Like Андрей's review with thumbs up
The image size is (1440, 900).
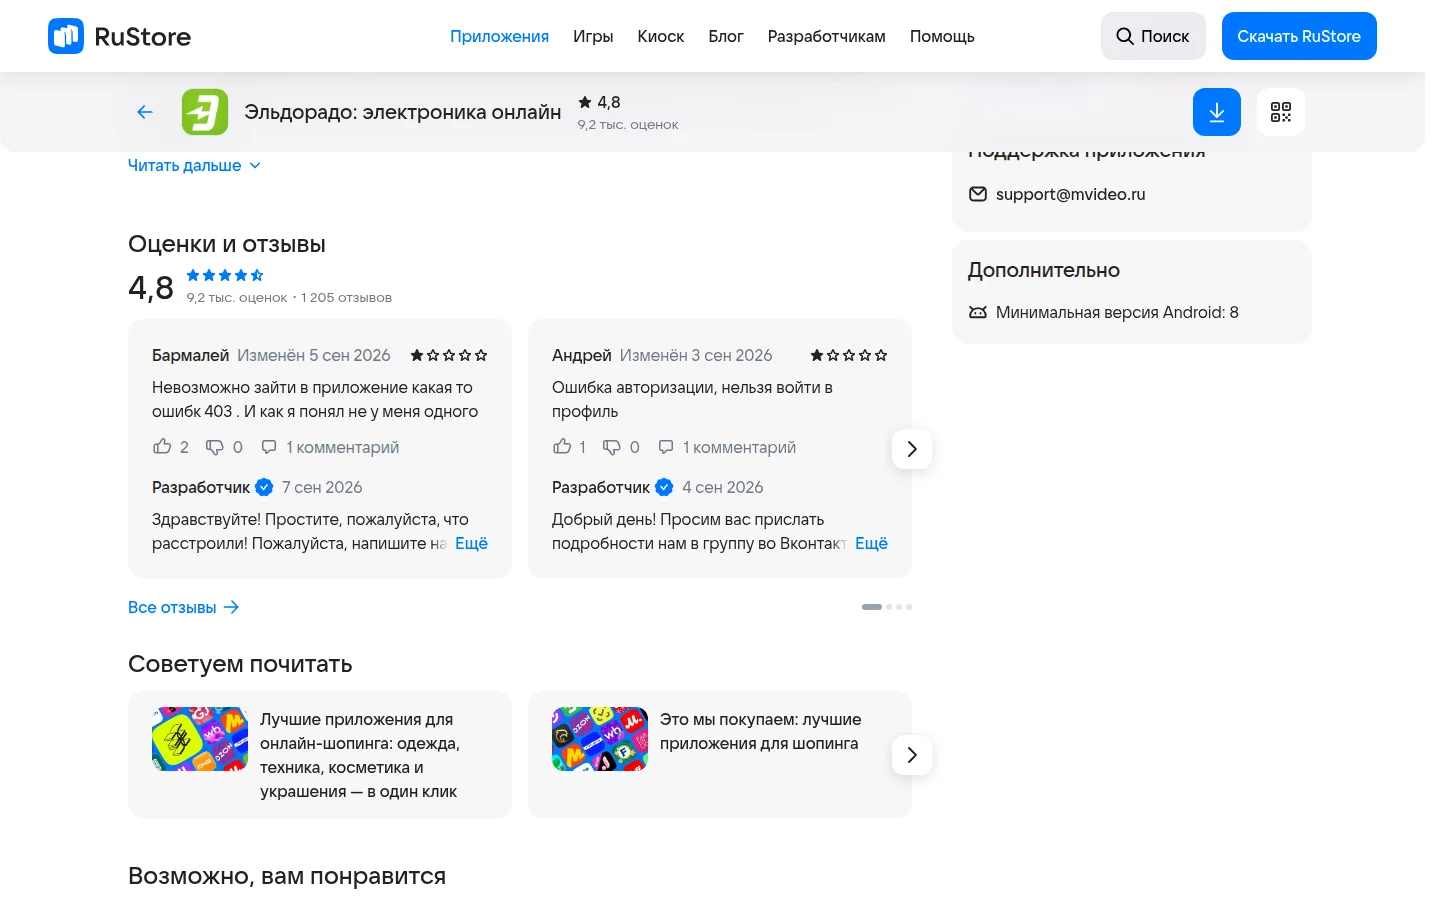pyautogui.click(x=562, y=447)
